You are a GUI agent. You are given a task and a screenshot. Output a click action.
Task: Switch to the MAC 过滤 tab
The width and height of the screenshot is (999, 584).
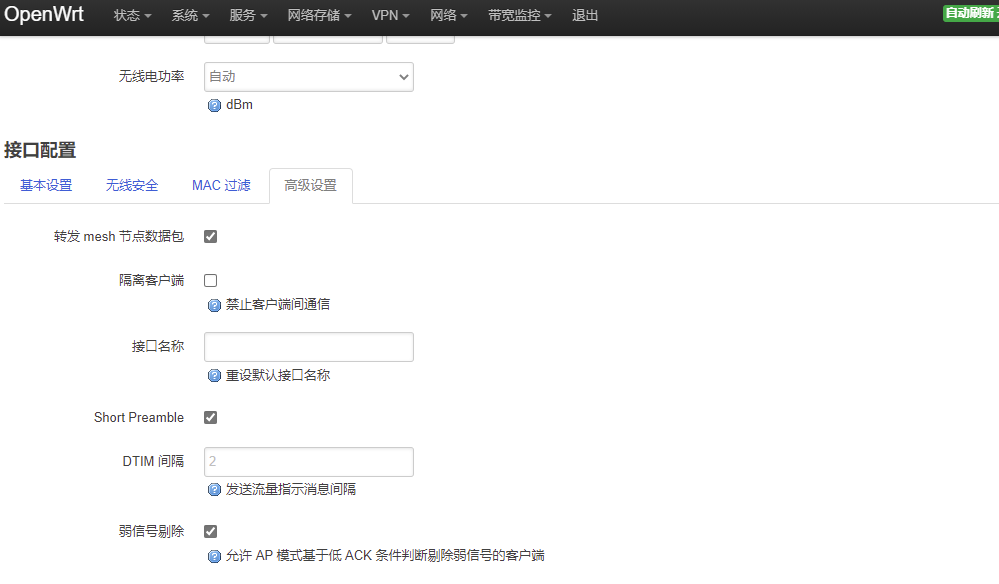(221, 185)
